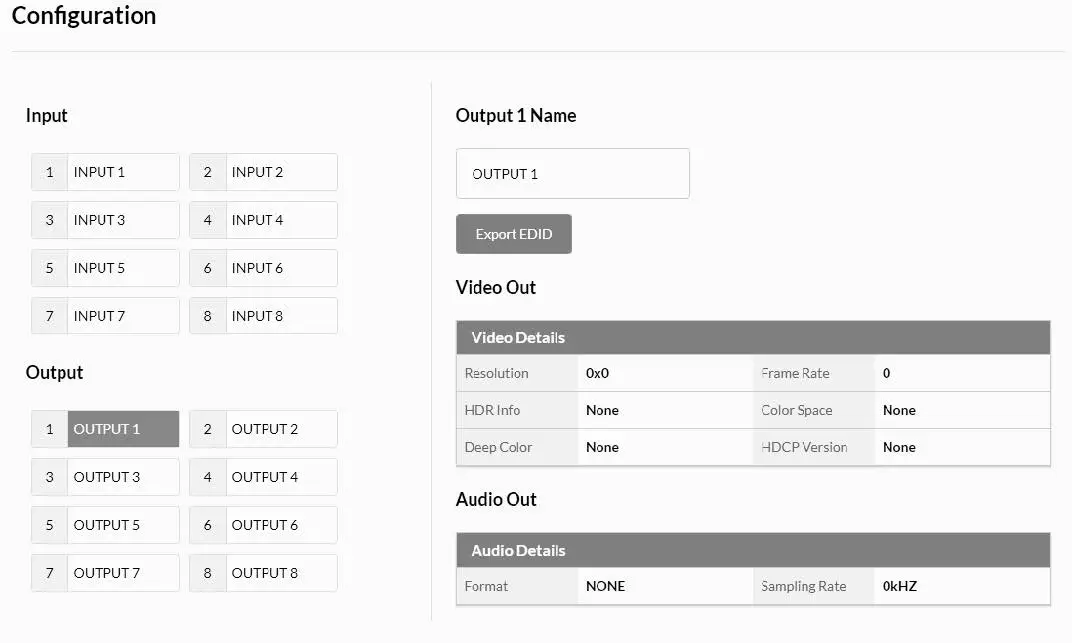
Task: Choose INPUT 2 from the input list
Action: [x=263, y=172]
